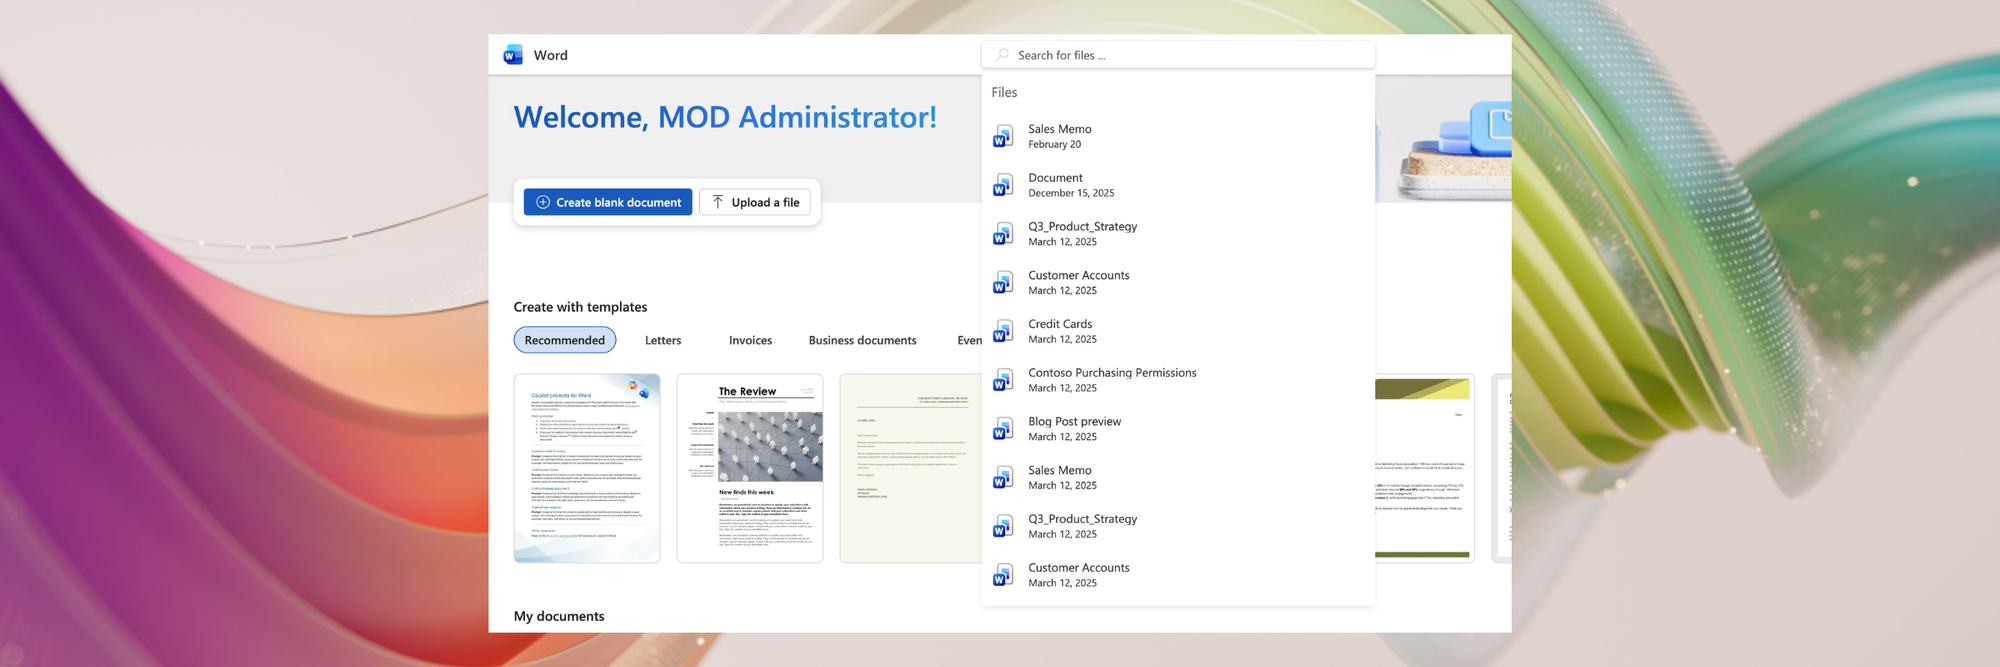Click the plus icon on Create blank document
This screenshot has height=667, width=2000.
pyautogui.click(x=543, y=202)
